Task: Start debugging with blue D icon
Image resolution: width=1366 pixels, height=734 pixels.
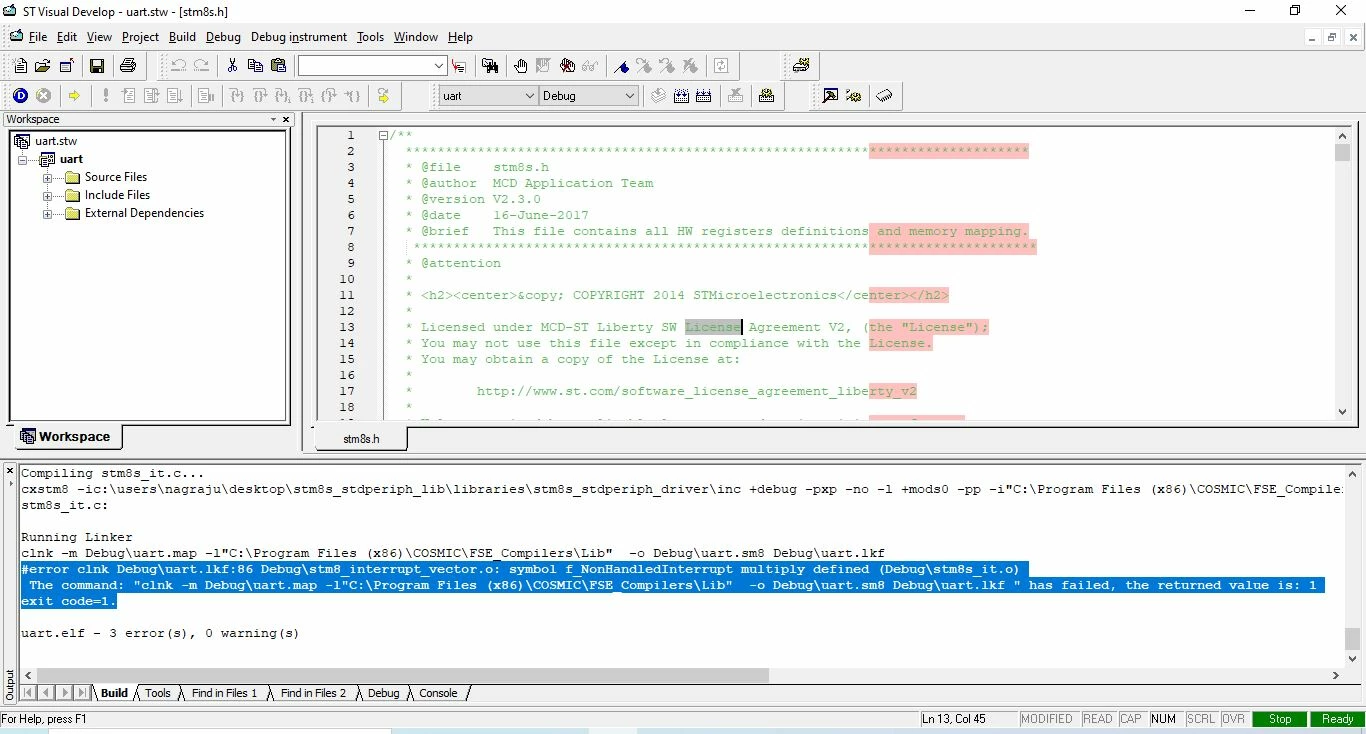Action: point(20,96)
